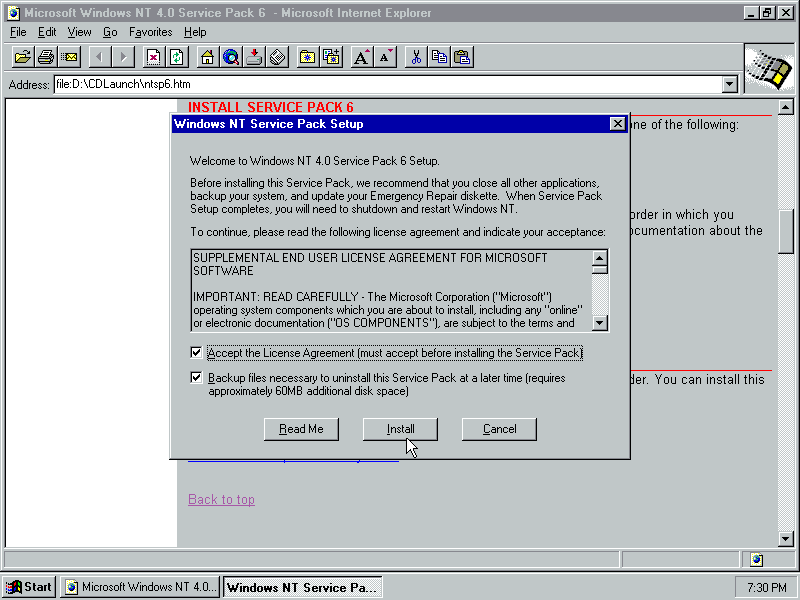
Task: Uncheck Accept the License Agreement checkbox
Action: [x=196, y=353]
